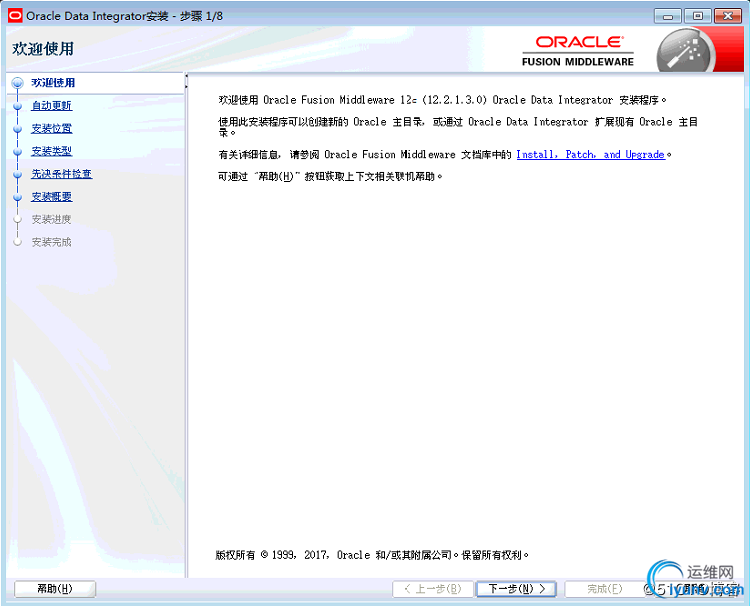Click the welcome text mentioning 12c (12.2.1.3.0)
Image resolution: width=750 pixels, height=606 pixels.
coord(442,100)
